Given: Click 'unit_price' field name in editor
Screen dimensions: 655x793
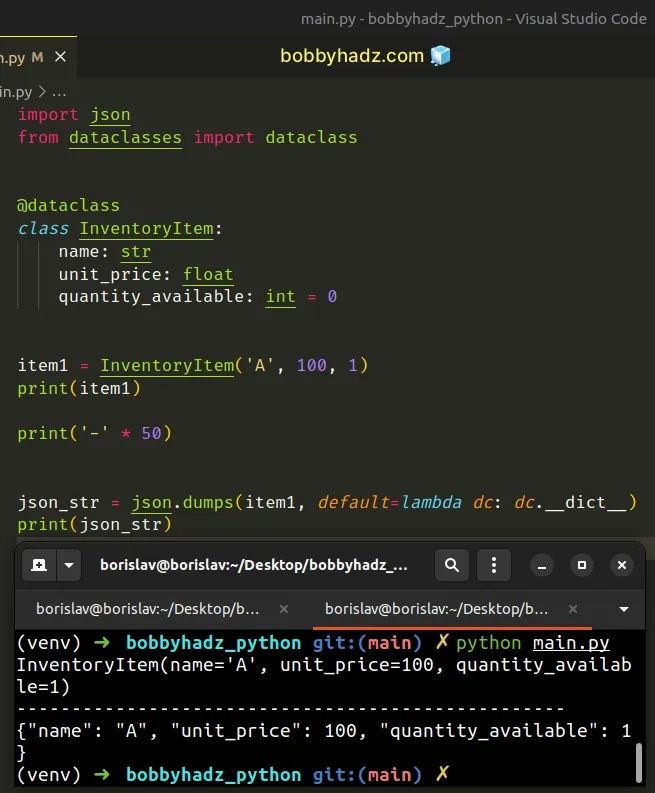Looking at the screenshot, I should click(110, 274).
